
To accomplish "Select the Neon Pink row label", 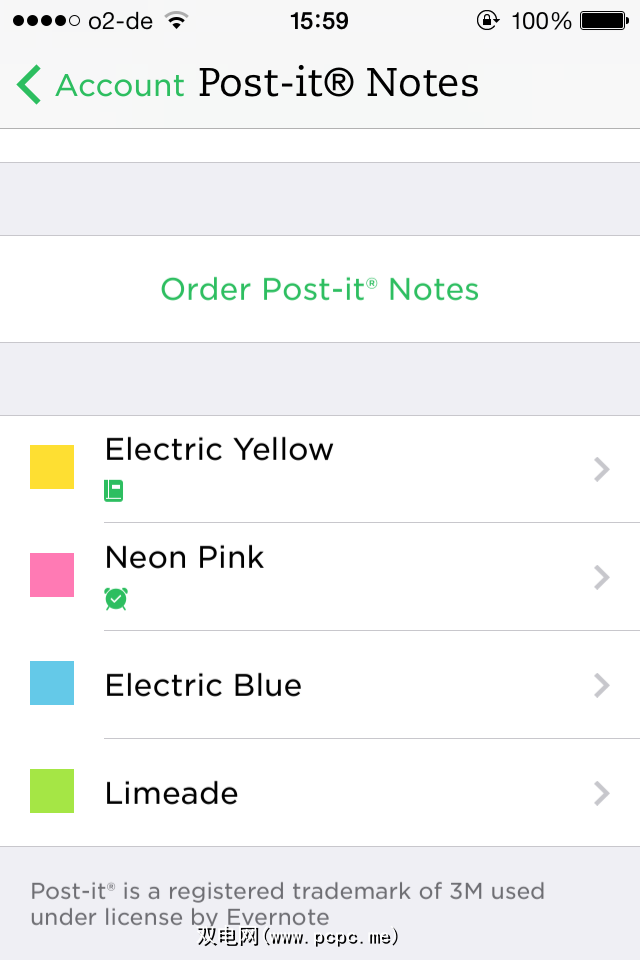I will coord(185,558).
